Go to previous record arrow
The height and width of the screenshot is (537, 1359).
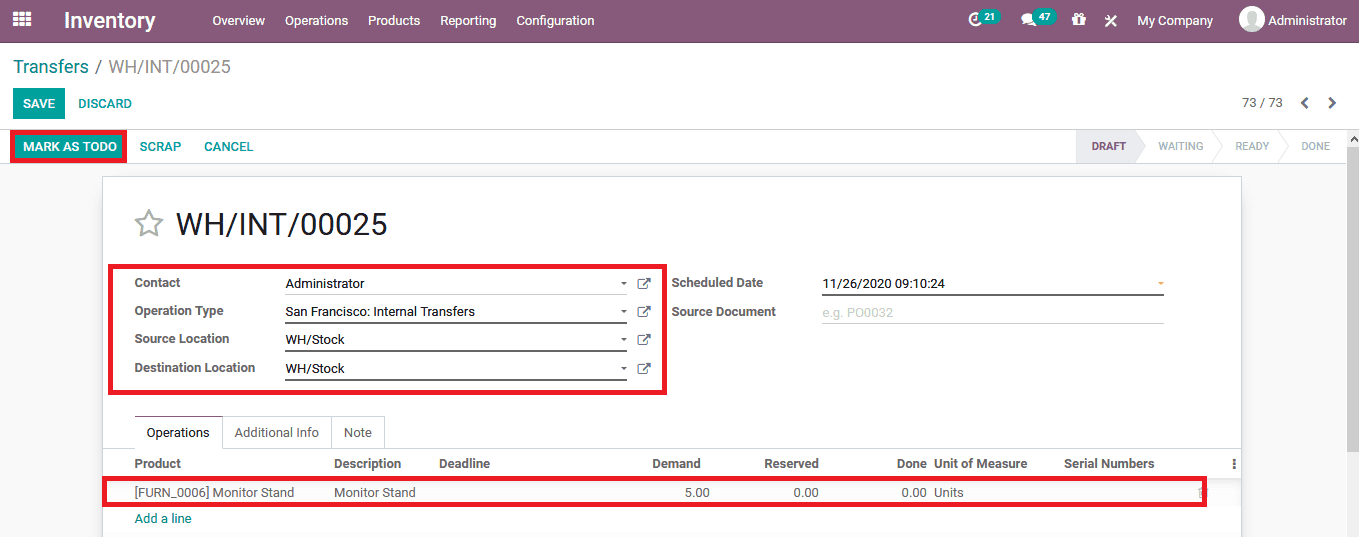[1305, 103]
